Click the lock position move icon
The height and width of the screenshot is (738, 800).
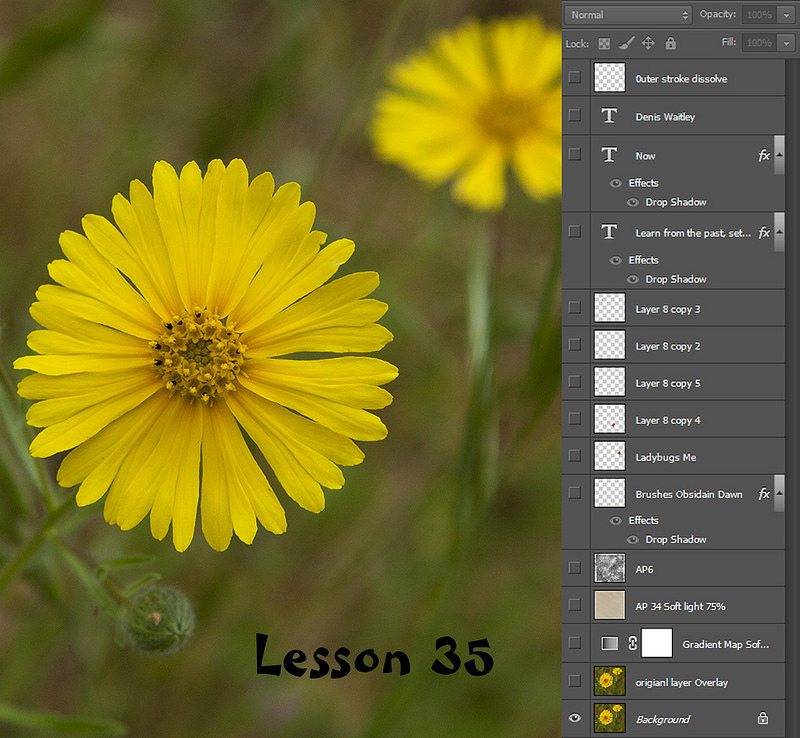[648, 43]
